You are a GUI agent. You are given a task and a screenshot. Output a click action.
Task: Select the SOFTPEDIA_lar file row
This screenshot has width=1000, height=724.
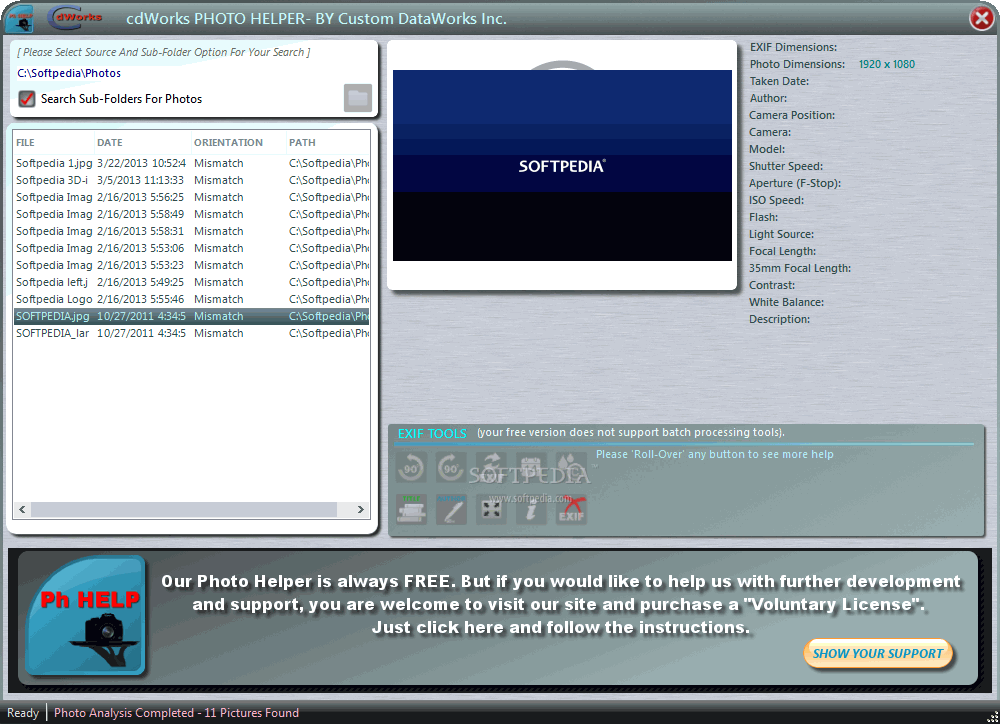pos(191,333)
